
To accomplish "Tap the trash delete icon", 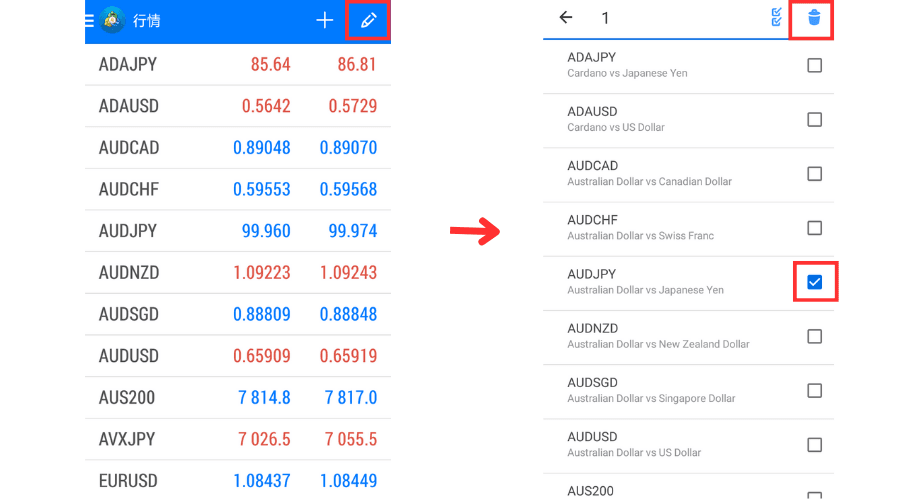I will [813, 18].
